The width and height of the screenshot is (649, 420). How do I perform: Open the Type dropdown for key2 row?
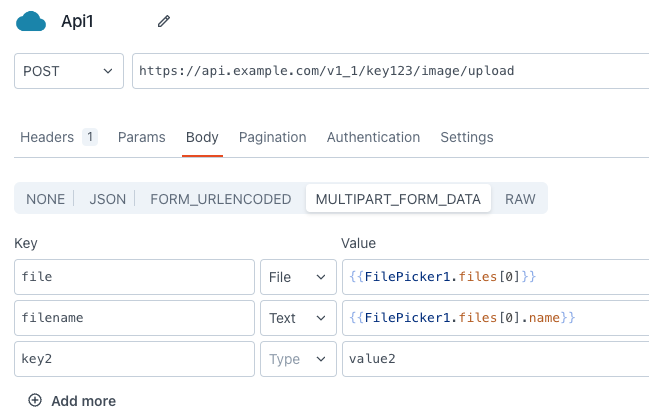point(297,359)
